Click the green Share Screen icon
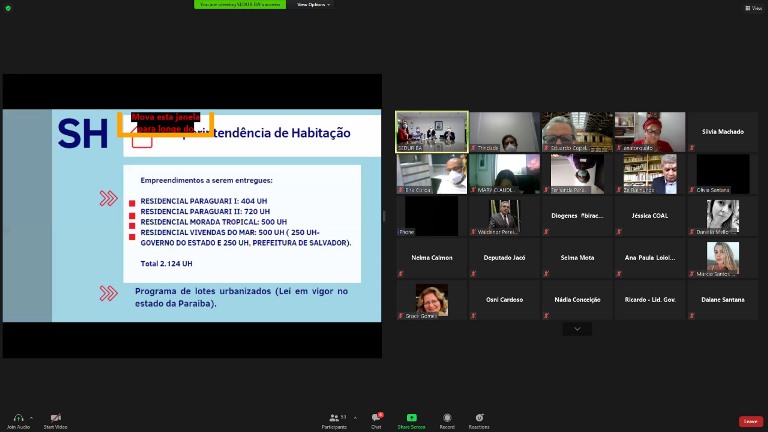 (411, 418)
